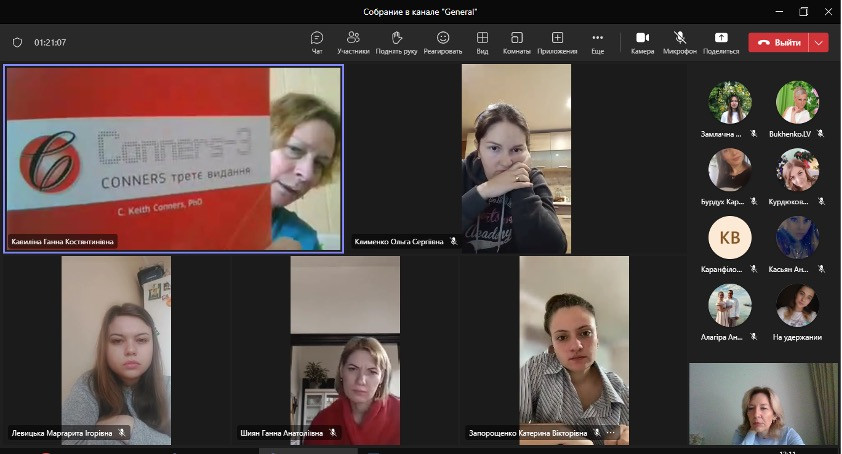Select Шиян Ганна Анатоліївна's video tile
Image resolution: width=842 pixels, height=454 pixels.
(345, 350)
